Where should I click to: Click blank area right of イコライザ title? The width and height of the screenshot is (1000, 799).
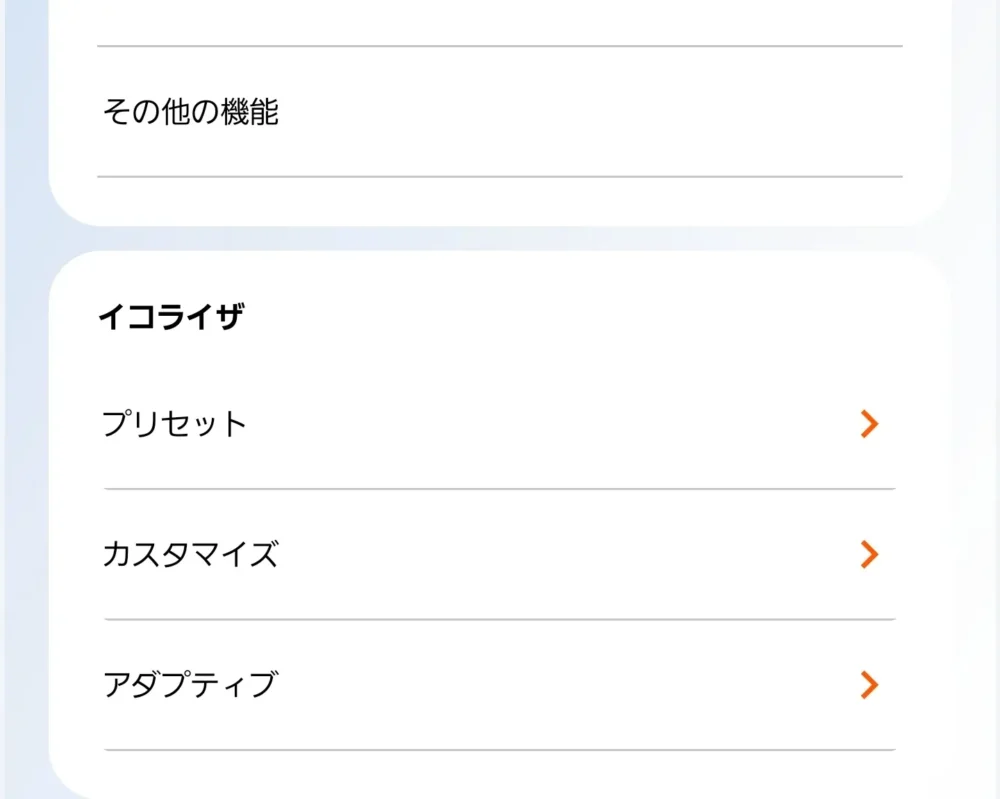point(600,317)
